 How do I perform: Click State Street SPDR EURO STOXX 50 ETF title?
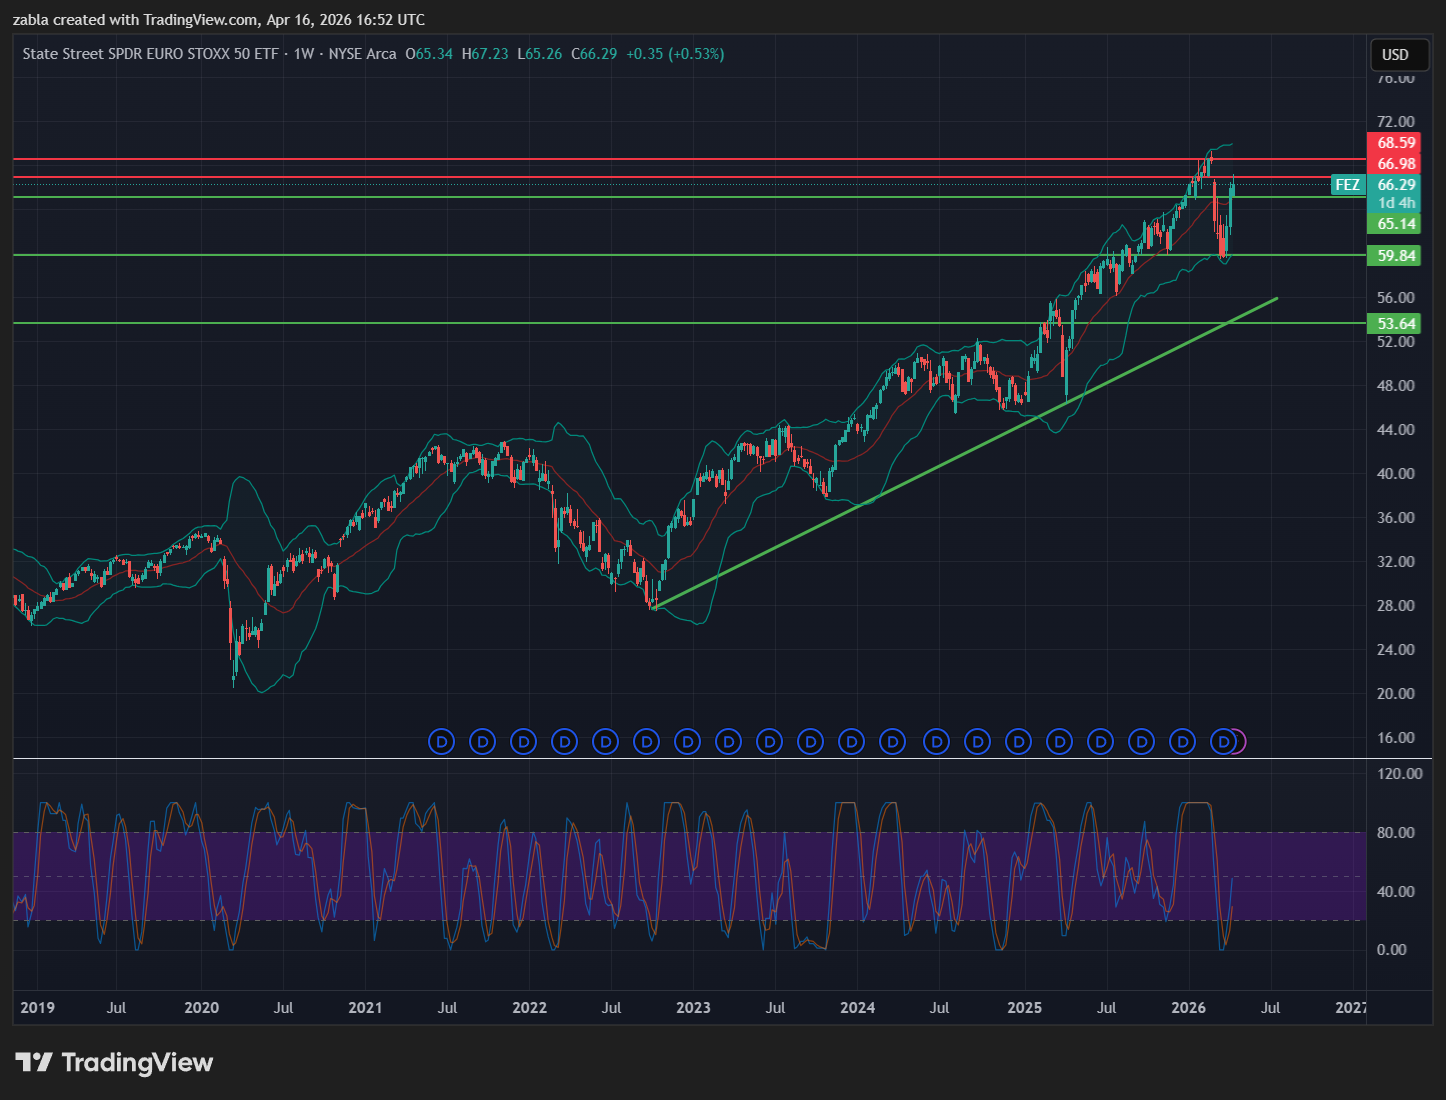click(150, 54)
